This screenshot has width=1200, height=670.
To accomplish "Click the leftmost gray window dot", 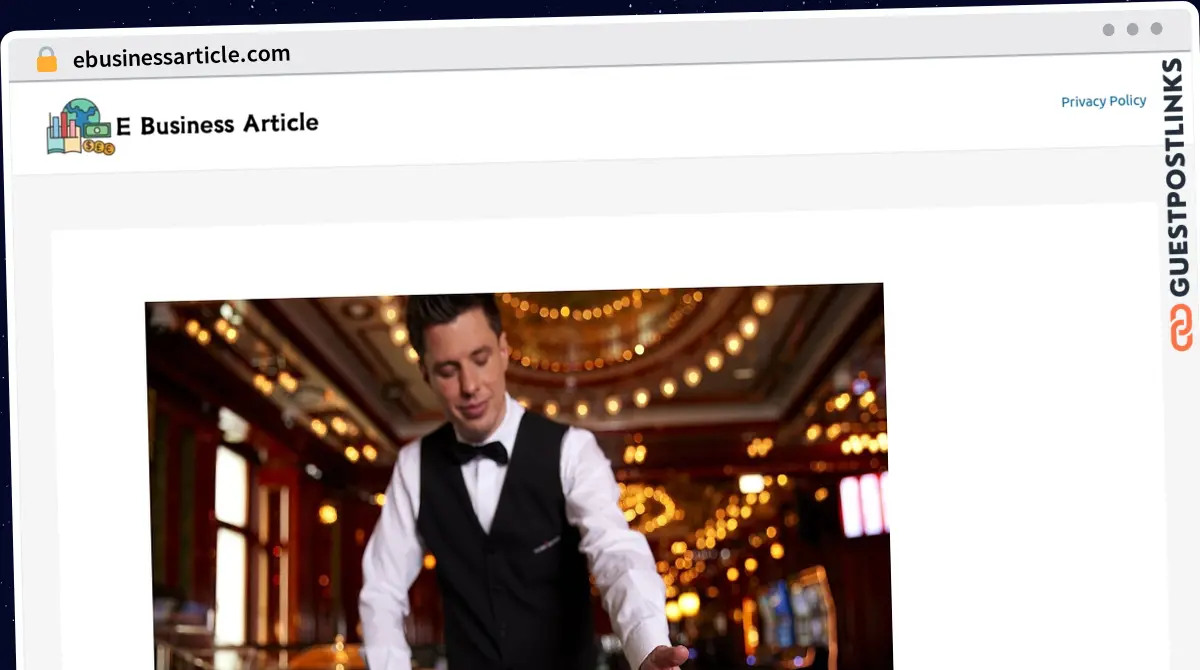I will point(1108,30).
